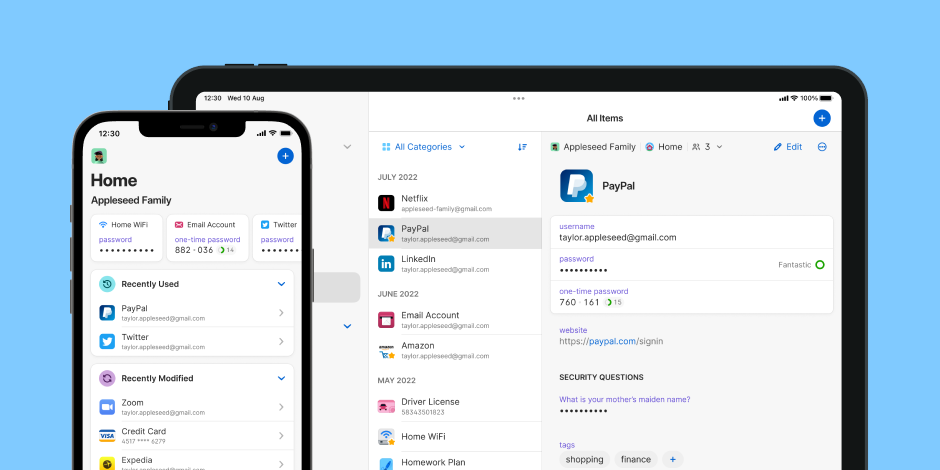Click the Netflix icon in item list

pos(386,203)
